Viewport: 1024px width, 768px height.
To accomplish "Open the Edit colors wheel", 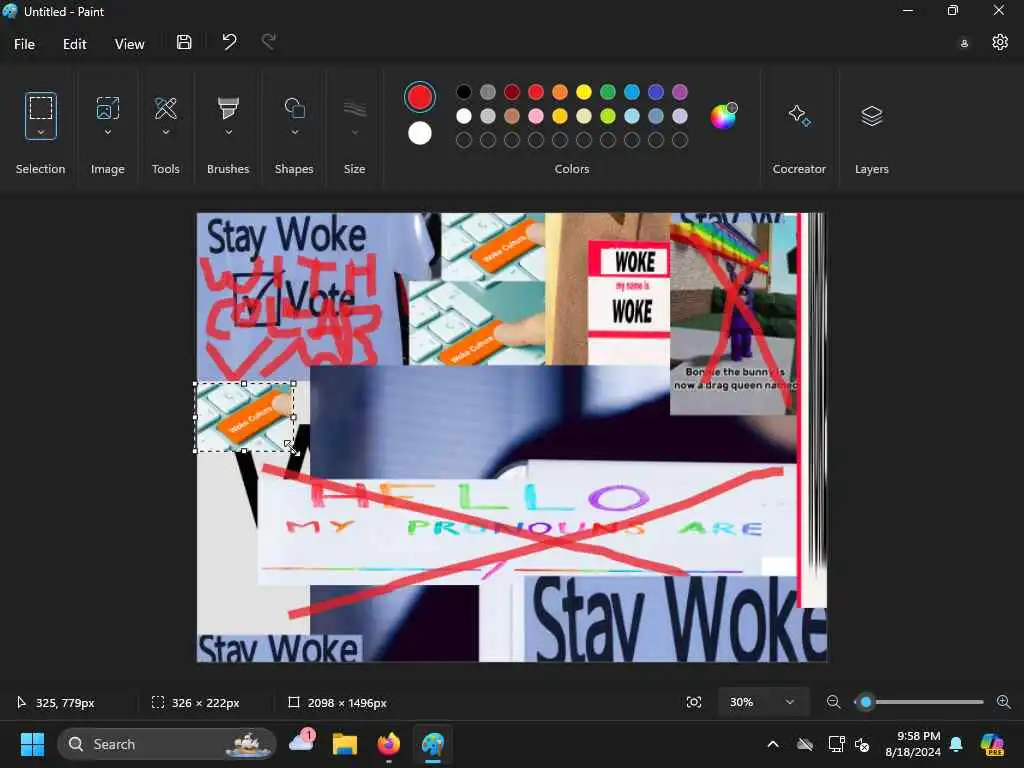I will (x=723, y=116).
